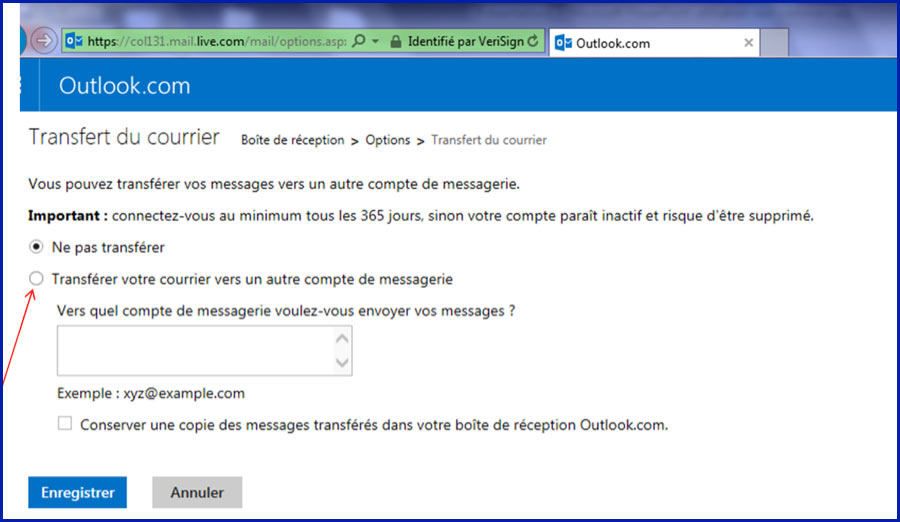Click the browser forward arrow button
Screen dimensions: 900x522
point(43,41)
